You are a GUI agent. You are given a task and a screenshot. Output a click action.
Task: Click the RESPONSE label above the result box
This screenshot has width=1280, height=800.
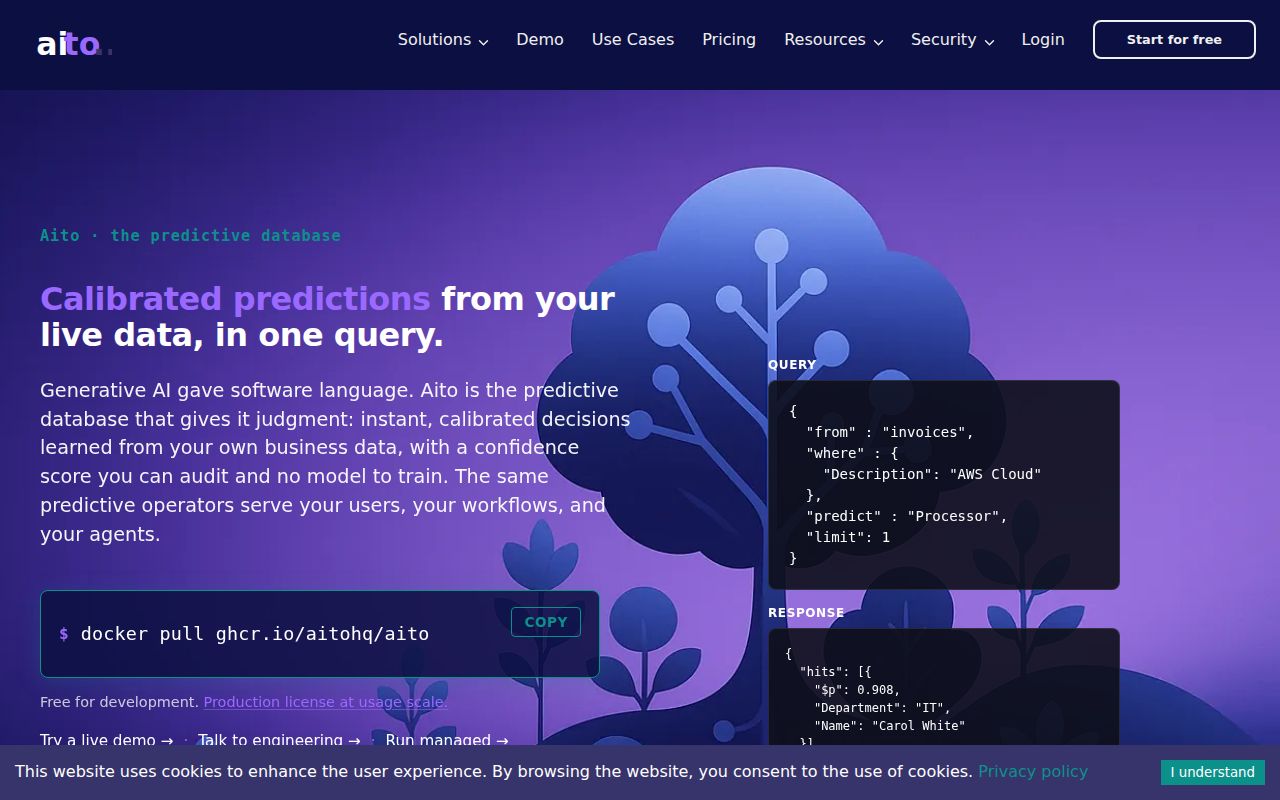[x=806, y=613]
